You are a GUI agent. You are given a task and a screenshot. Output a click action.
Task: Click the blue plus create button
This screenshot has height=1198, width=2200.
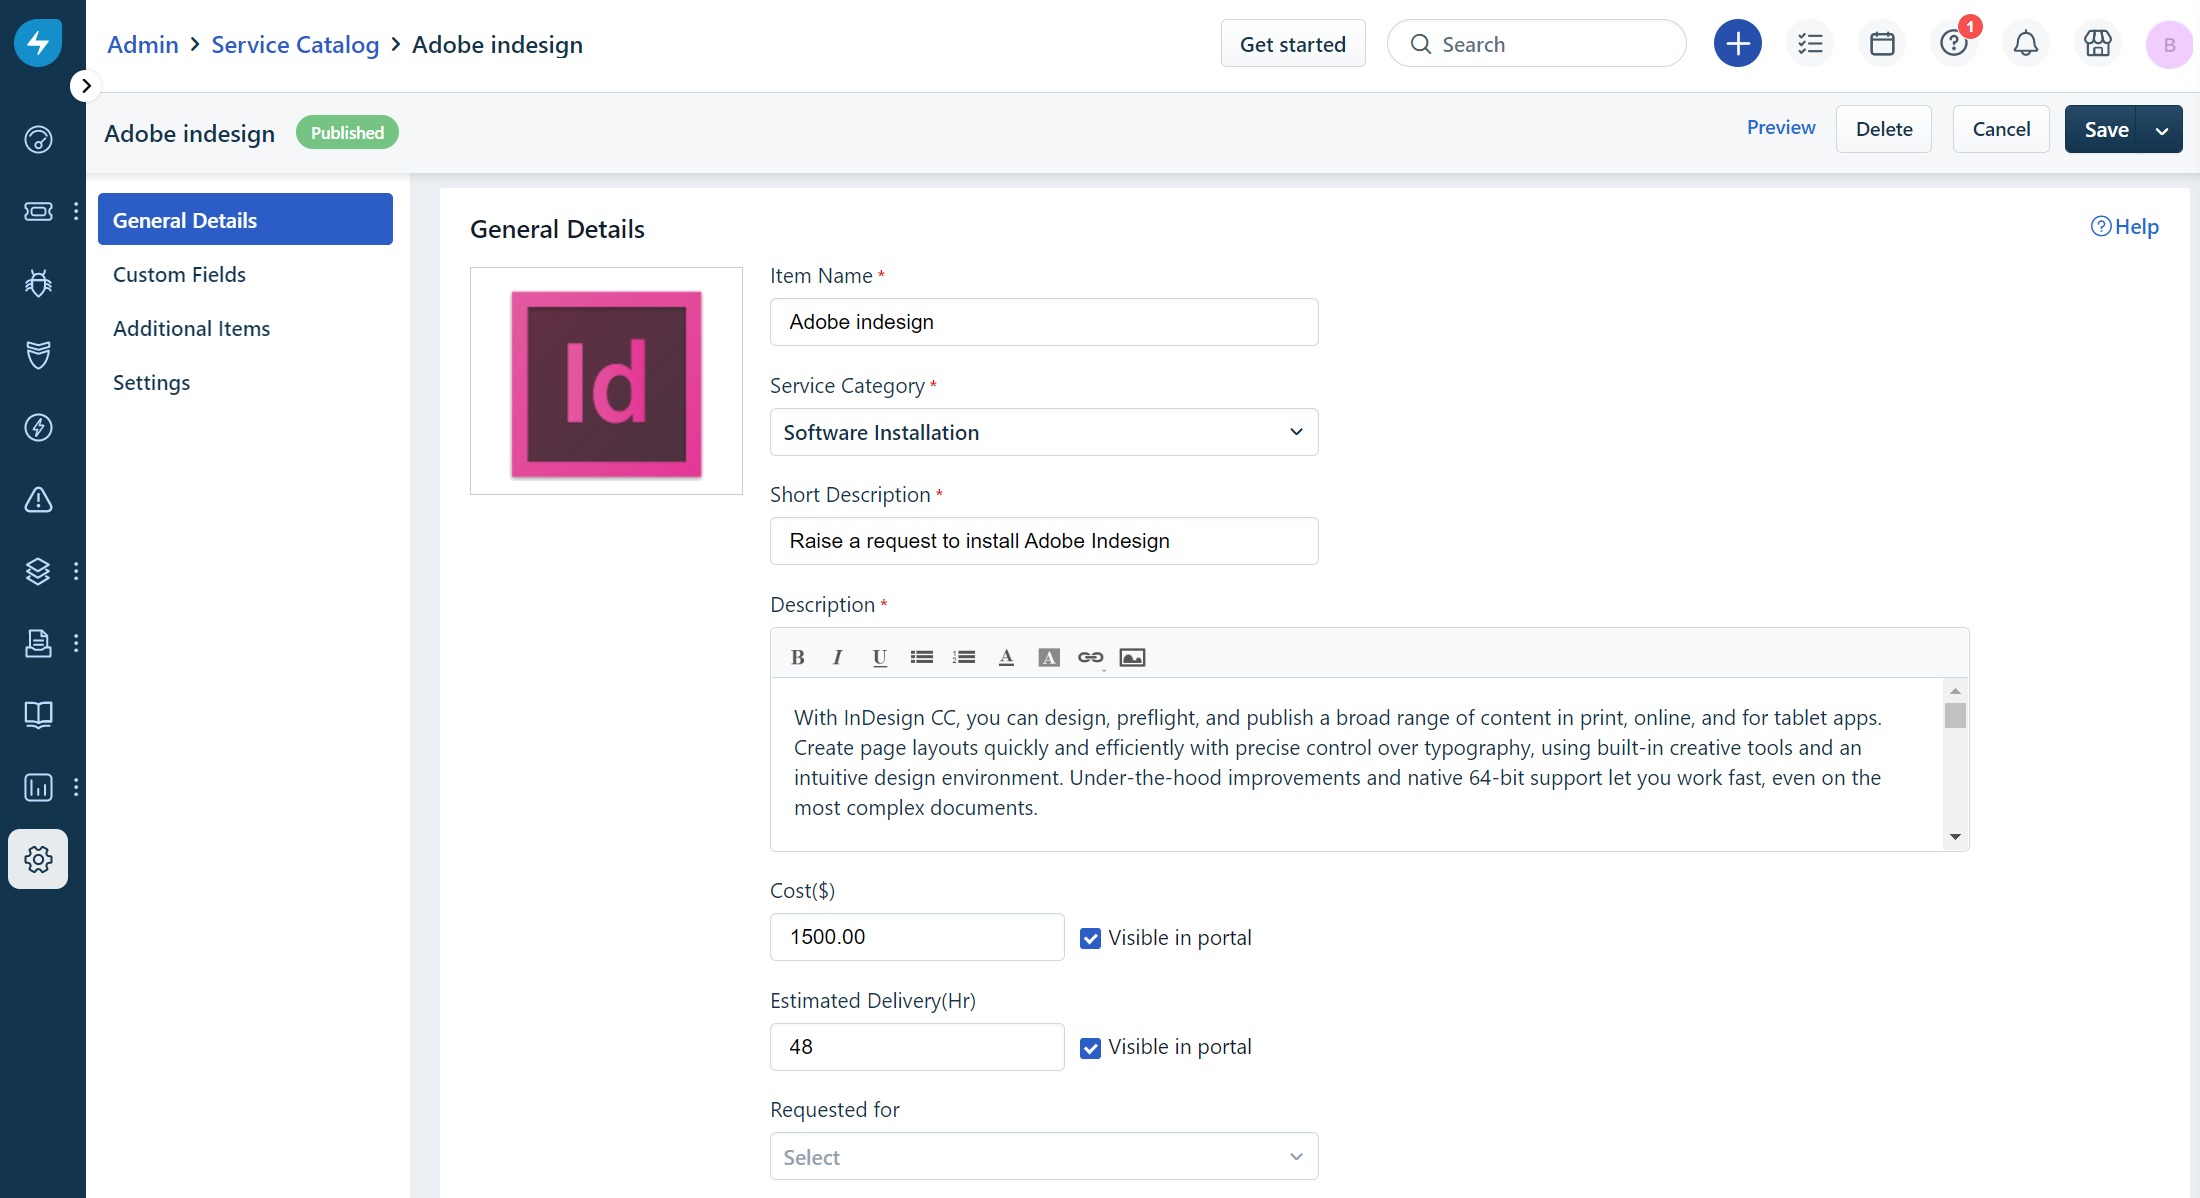(1737, 44)
